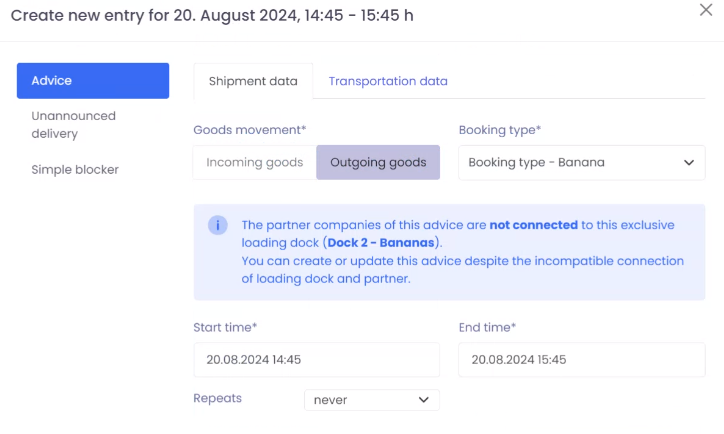Expand the Booking type dropdown
Image resolution: width=724 pixels, height=434 pixels.
pyautogui.click(x=581, y=162)
